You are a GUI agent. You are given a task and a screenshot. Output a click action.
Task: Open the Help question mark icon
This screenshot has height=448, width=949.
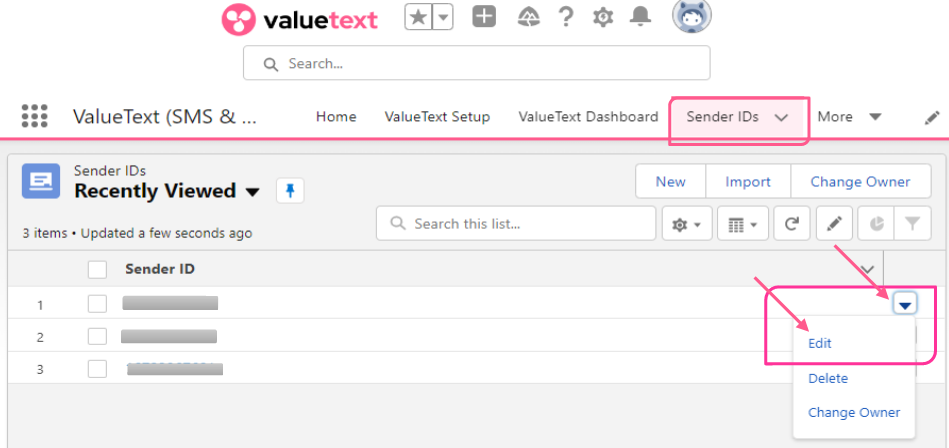point(566,17)
